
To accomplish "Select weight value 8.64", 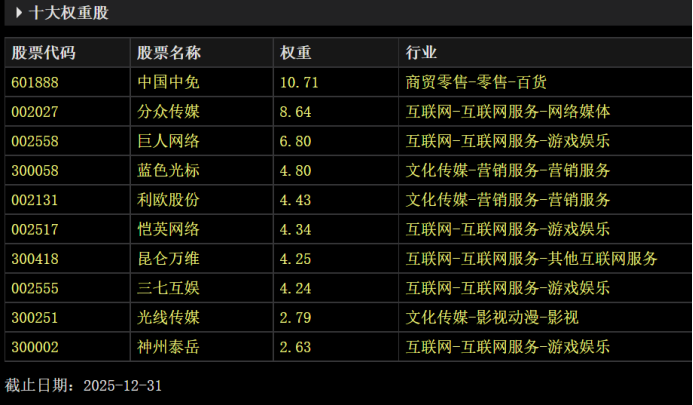I will (295, 112).
